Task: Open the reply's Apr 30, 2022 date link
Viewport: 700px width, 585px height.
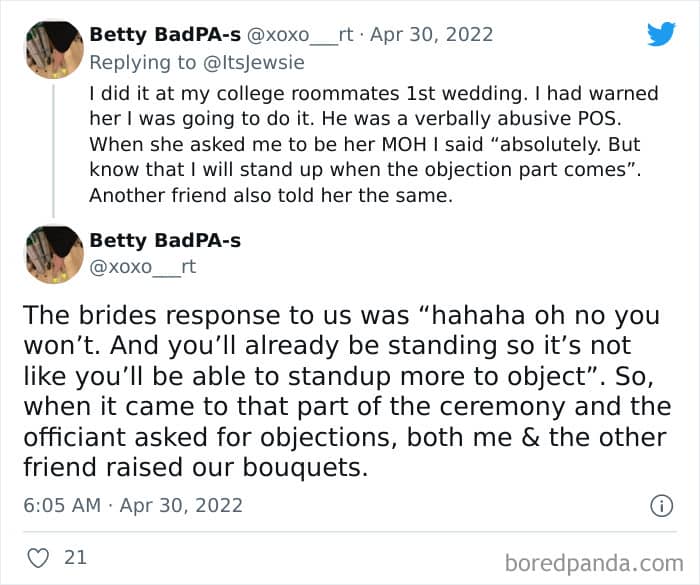Action: point(432,34)
